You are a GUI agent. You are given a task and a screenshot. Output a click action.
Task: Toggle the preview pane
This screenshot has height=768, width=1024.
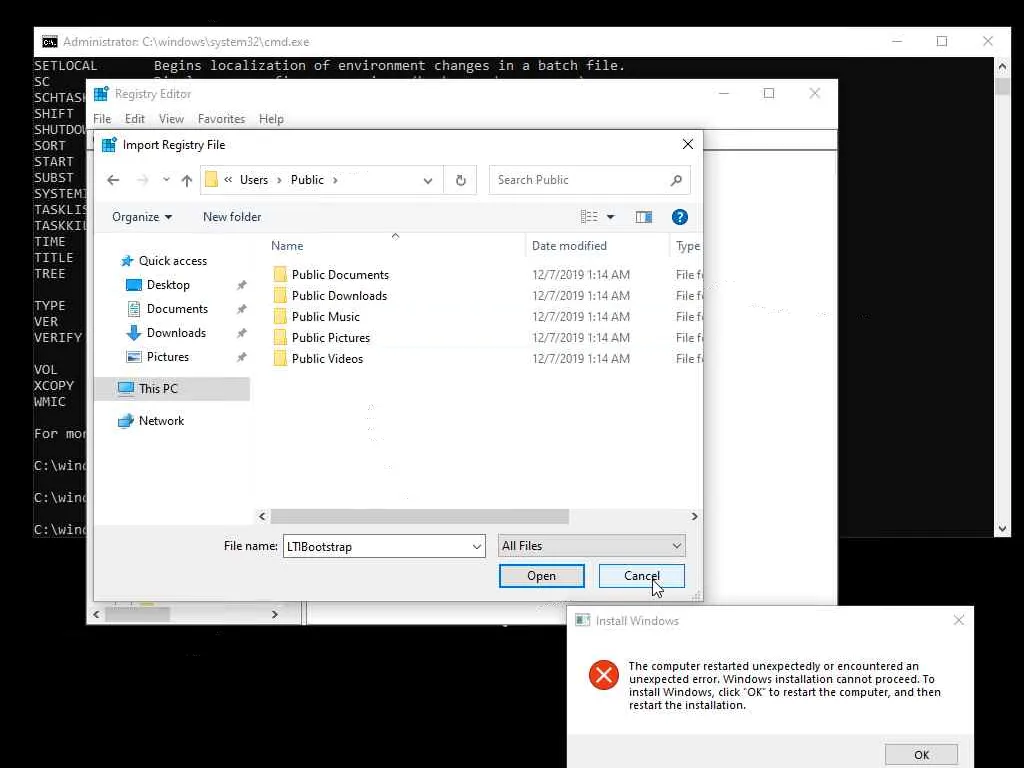[x=644, y=217]
